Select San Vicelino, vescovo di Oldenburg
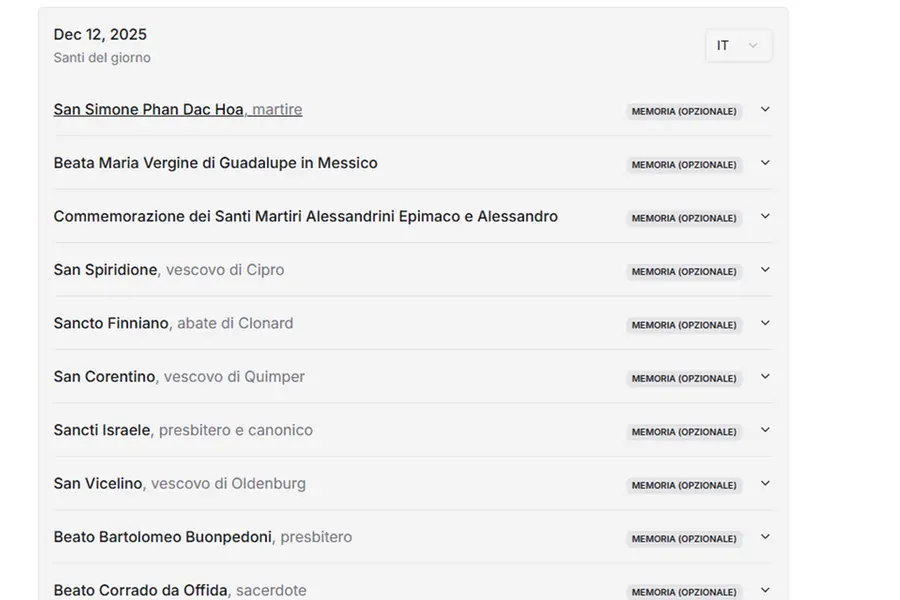 [x=179, y=484]
